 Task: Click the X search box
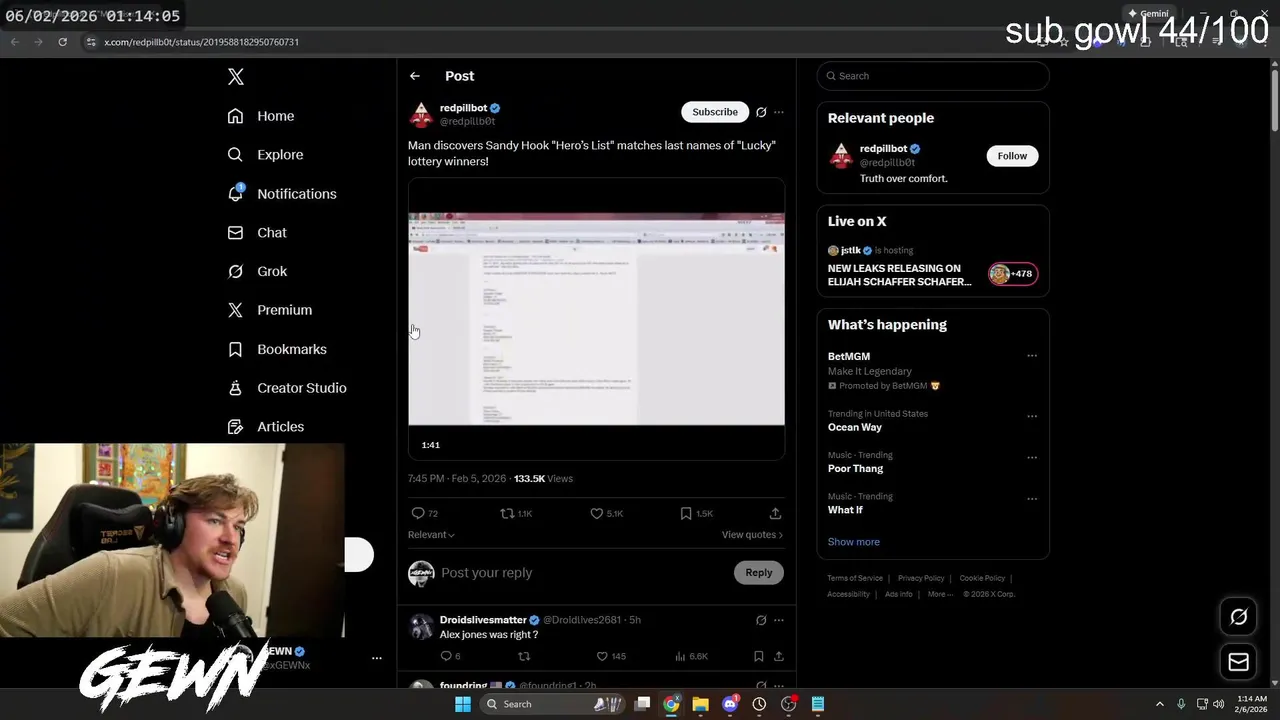tap(933, 76)
